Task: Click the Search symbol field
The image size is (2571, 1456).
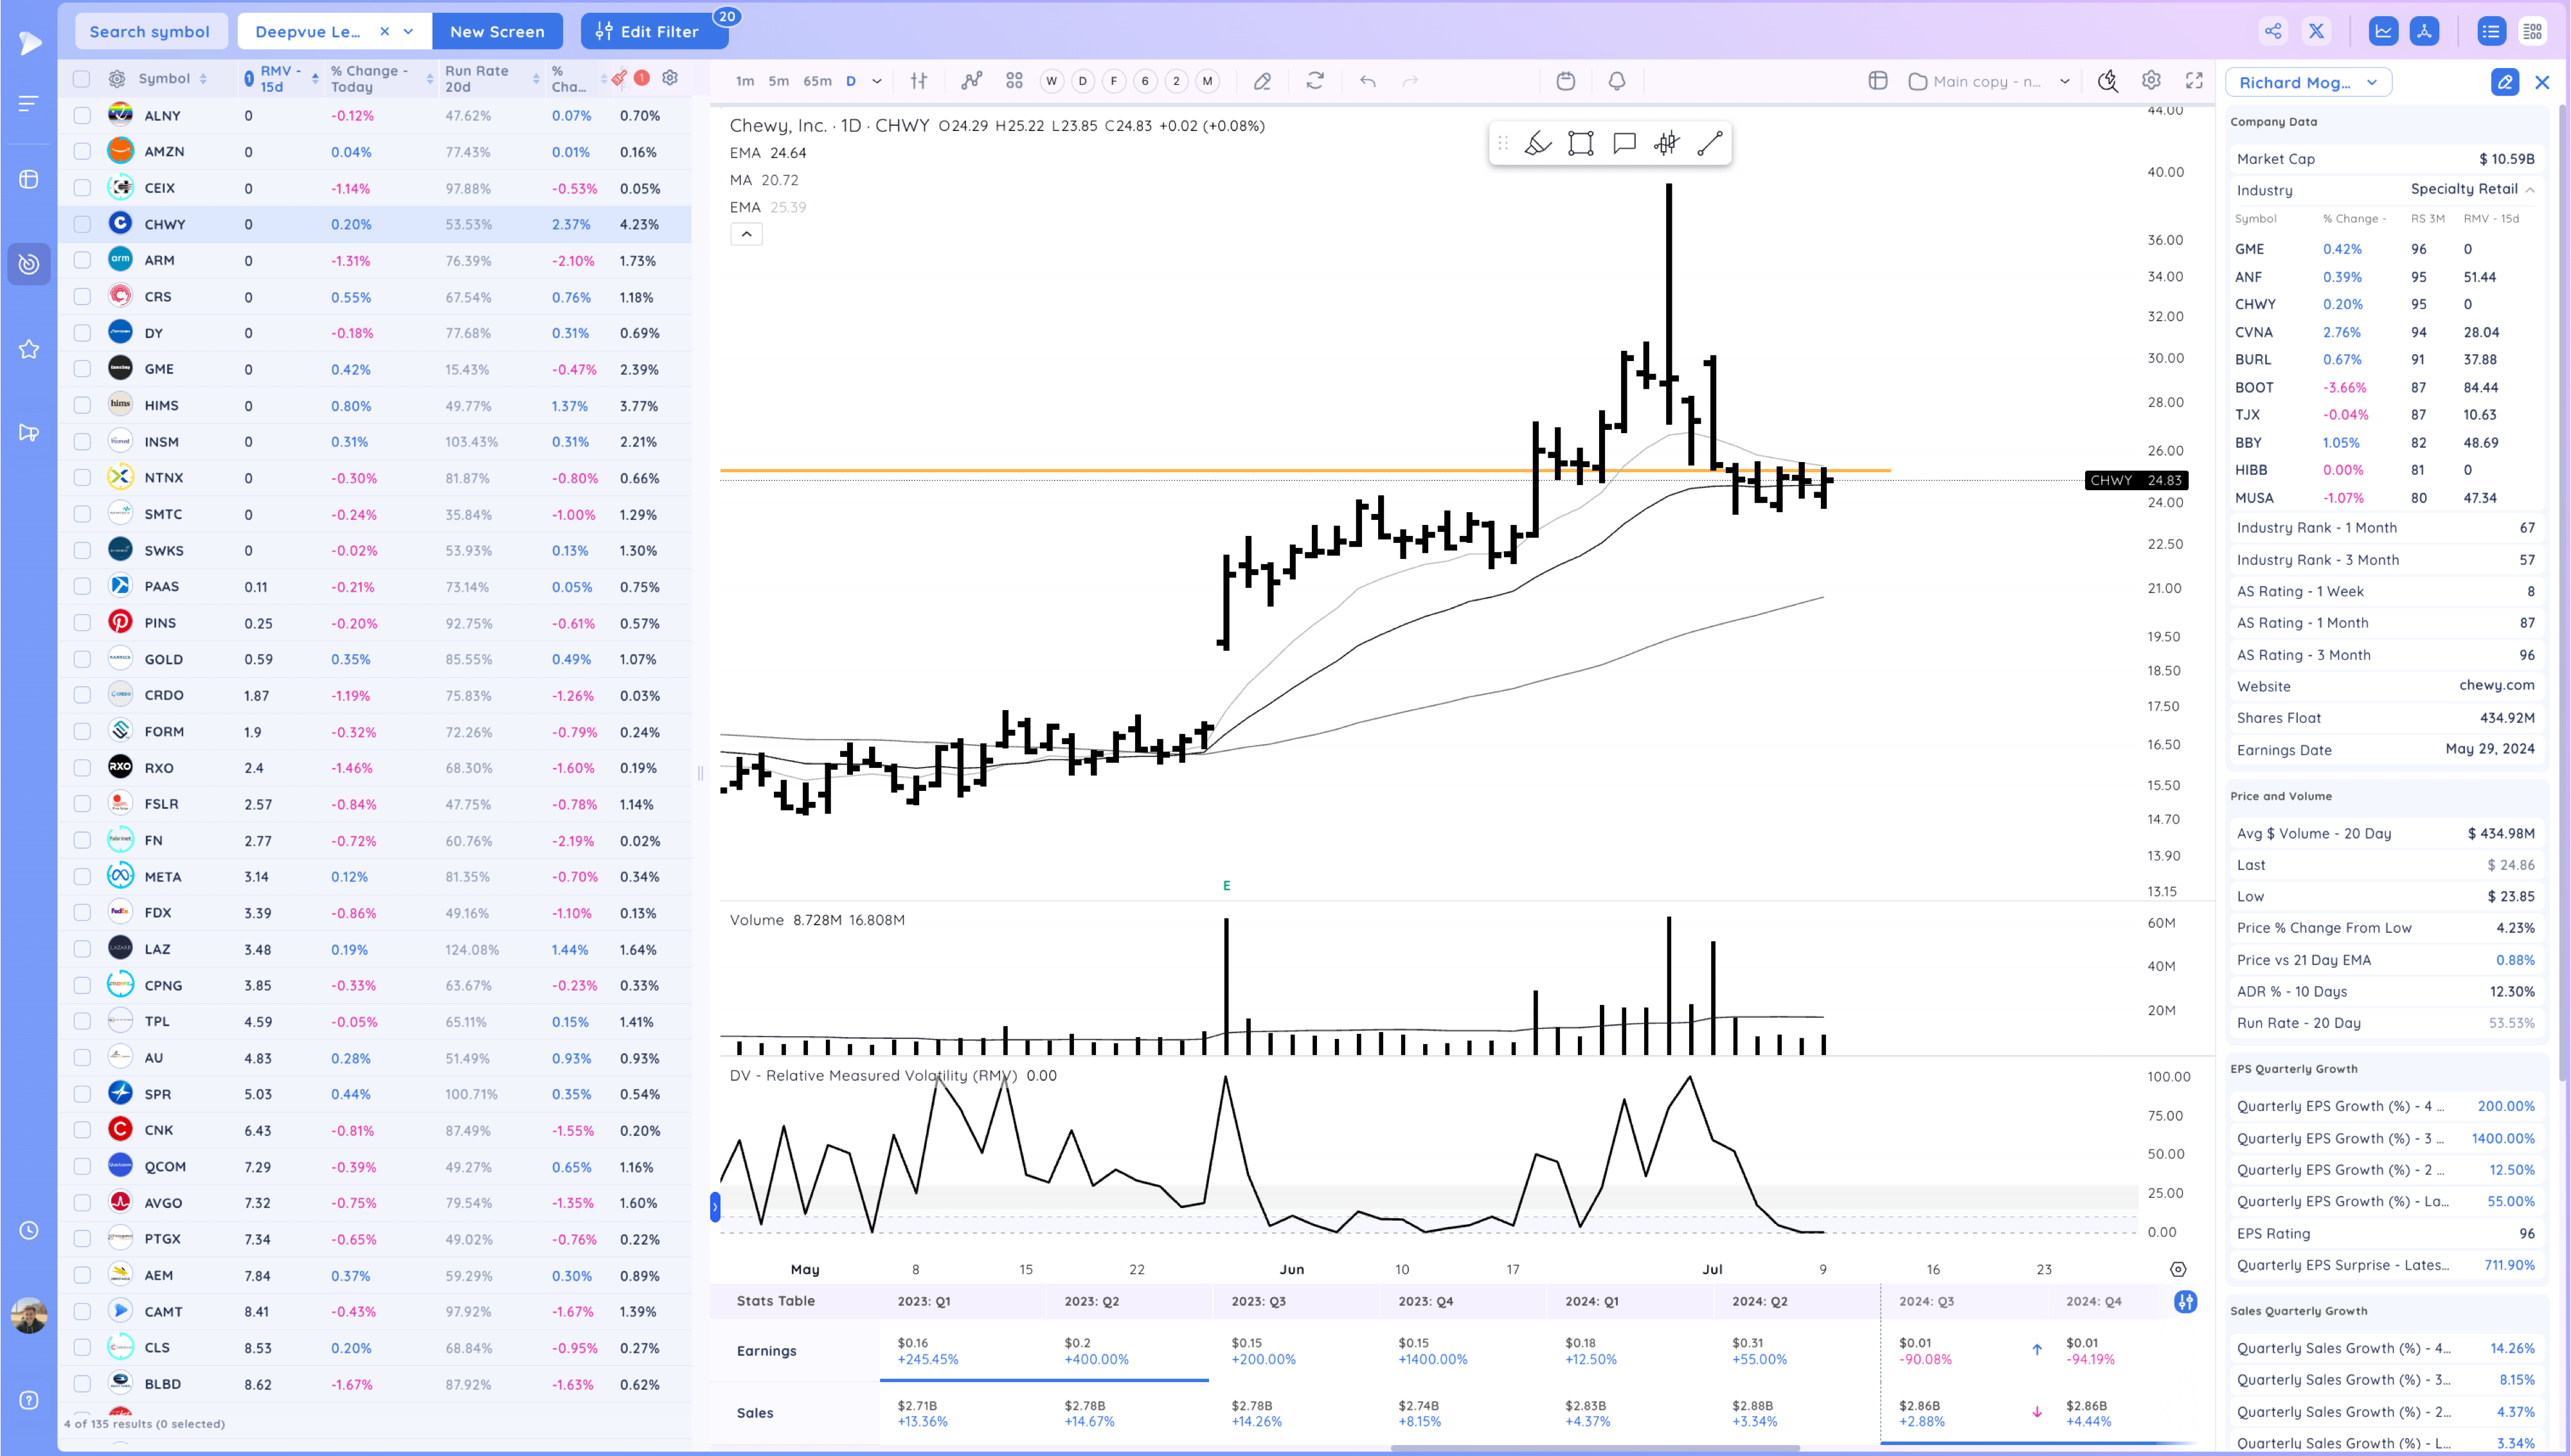Action: click(x=150, y=31)
